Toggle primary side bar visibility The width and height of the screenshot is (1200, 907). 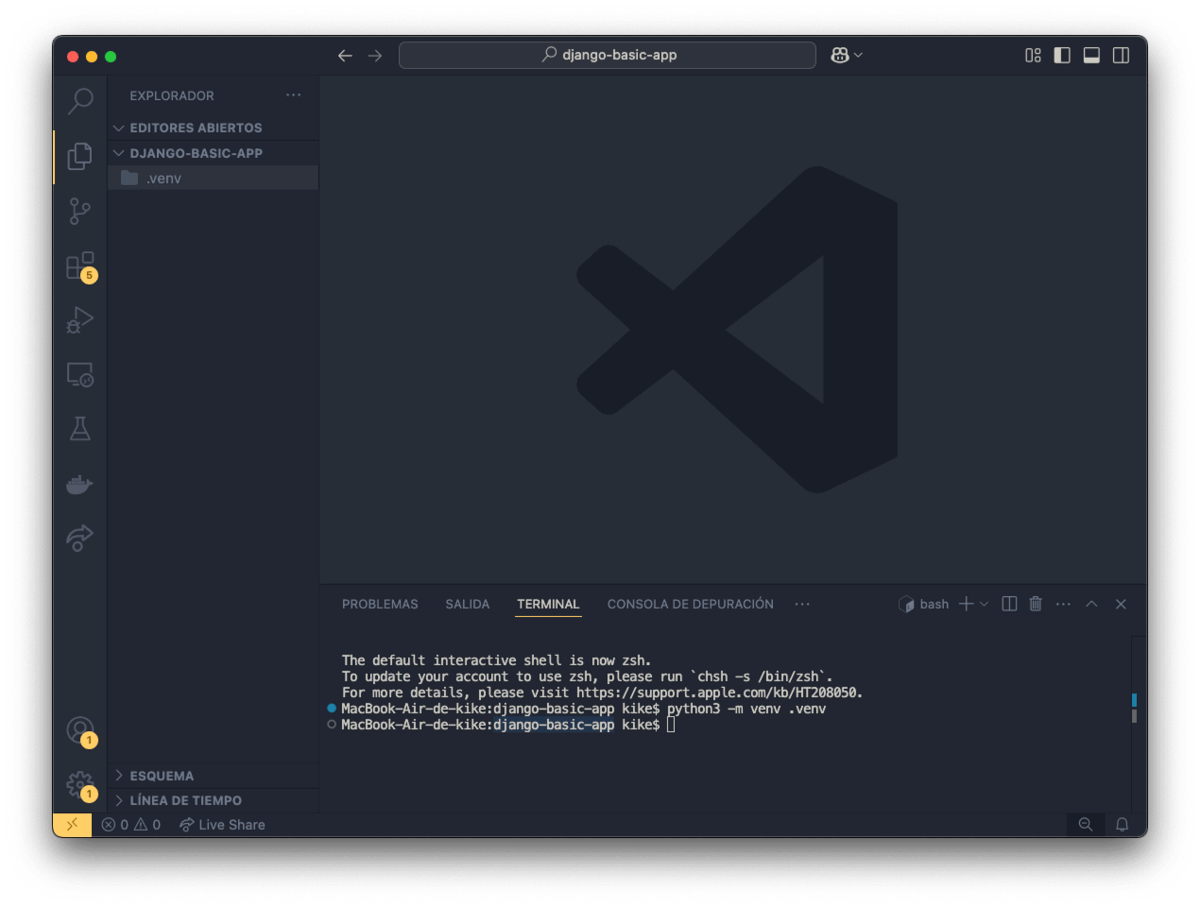[x=1062, y=56]
